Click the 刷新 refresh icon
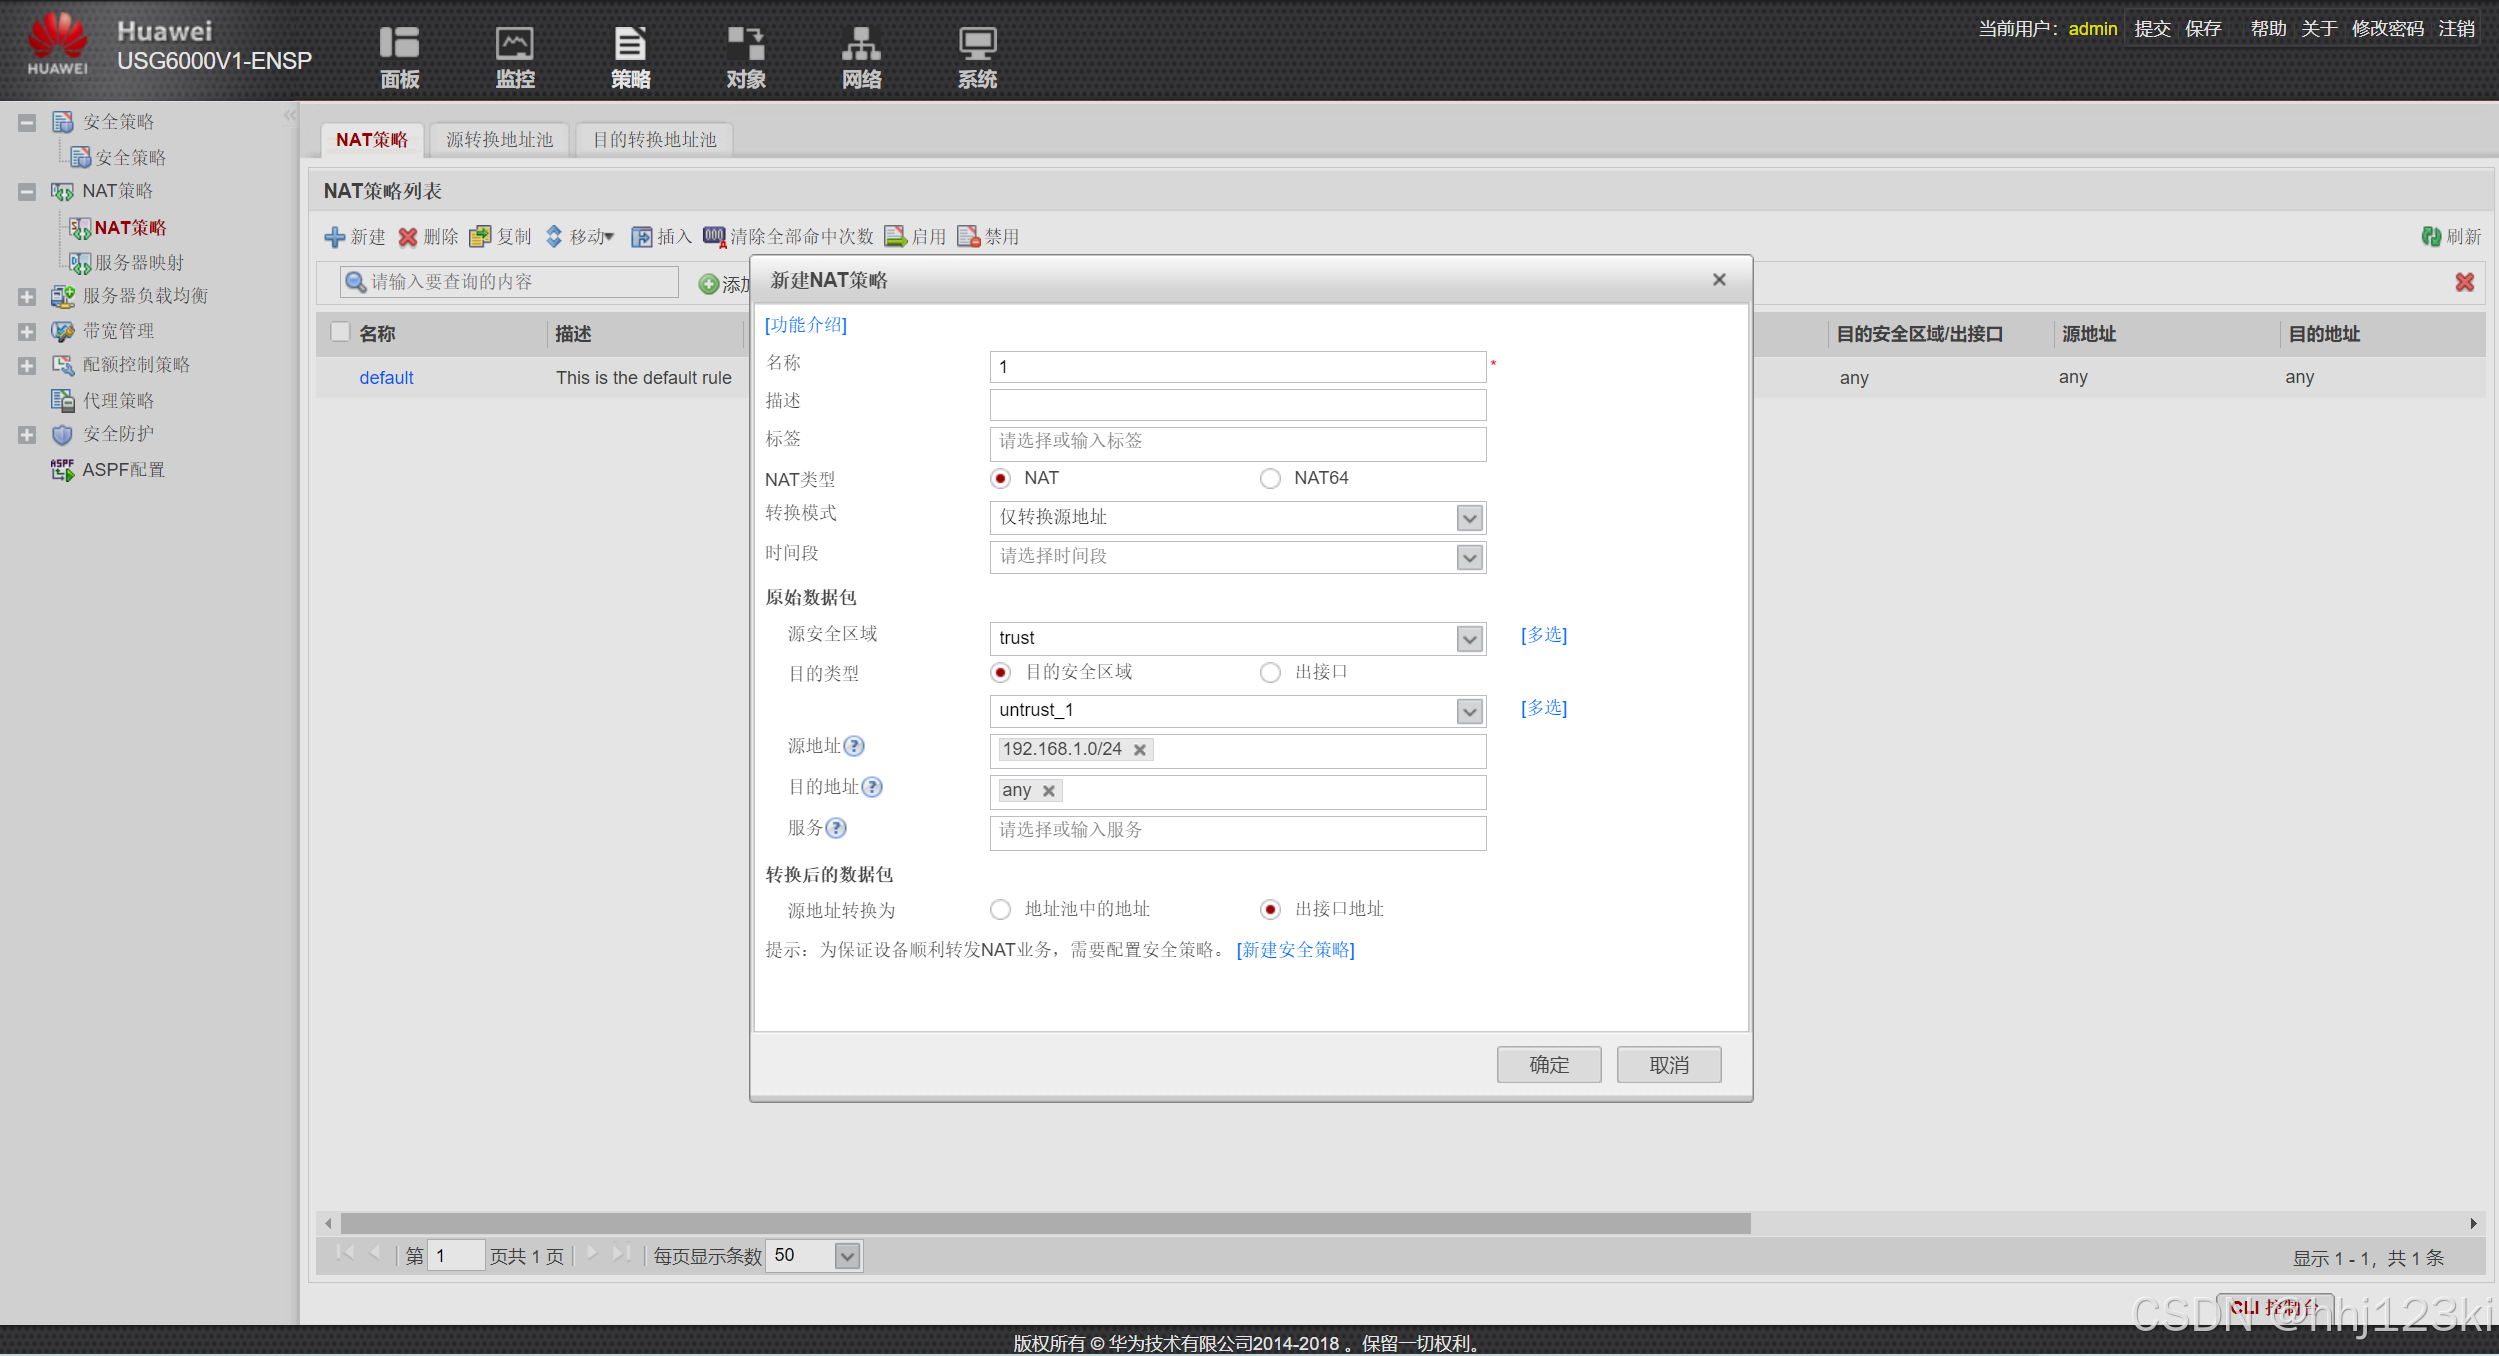 point(2431,237)
